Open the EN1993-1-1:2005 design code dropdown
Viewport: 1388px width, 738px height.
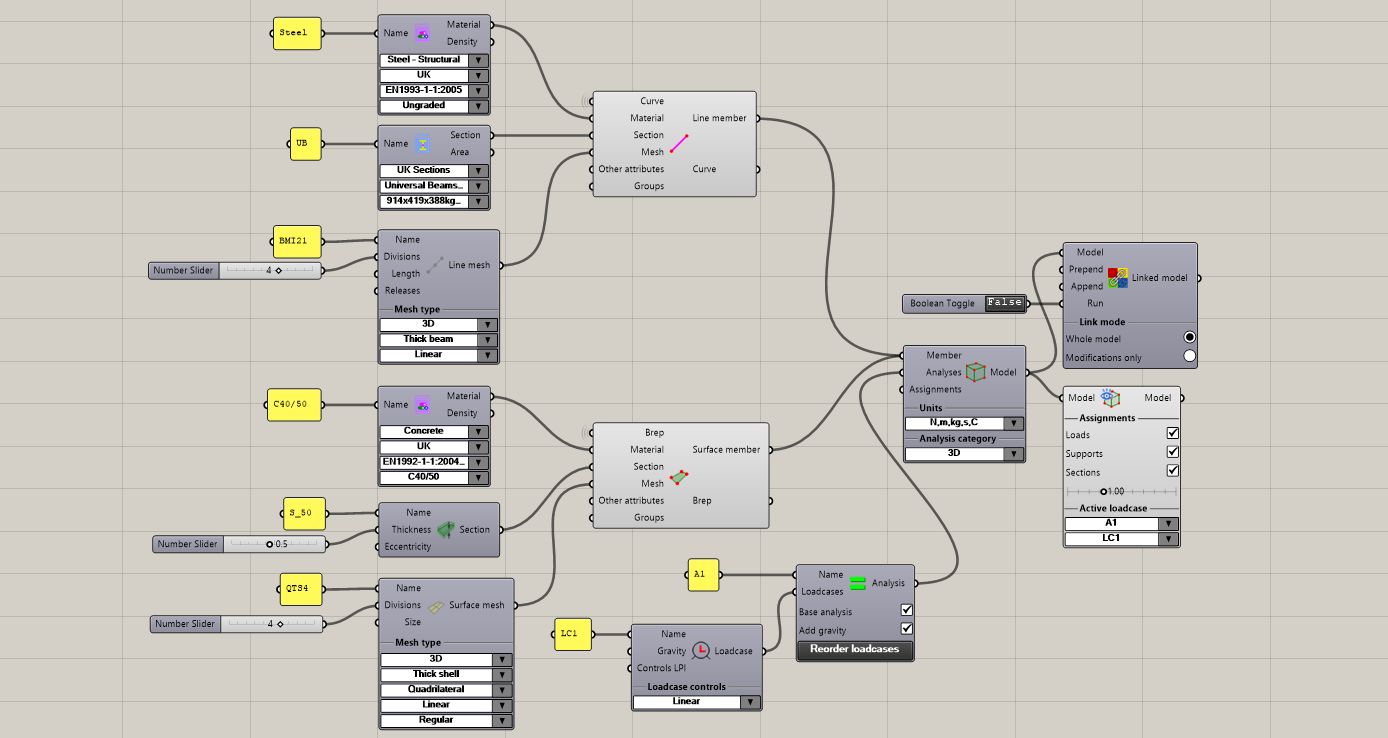(434, 90)
